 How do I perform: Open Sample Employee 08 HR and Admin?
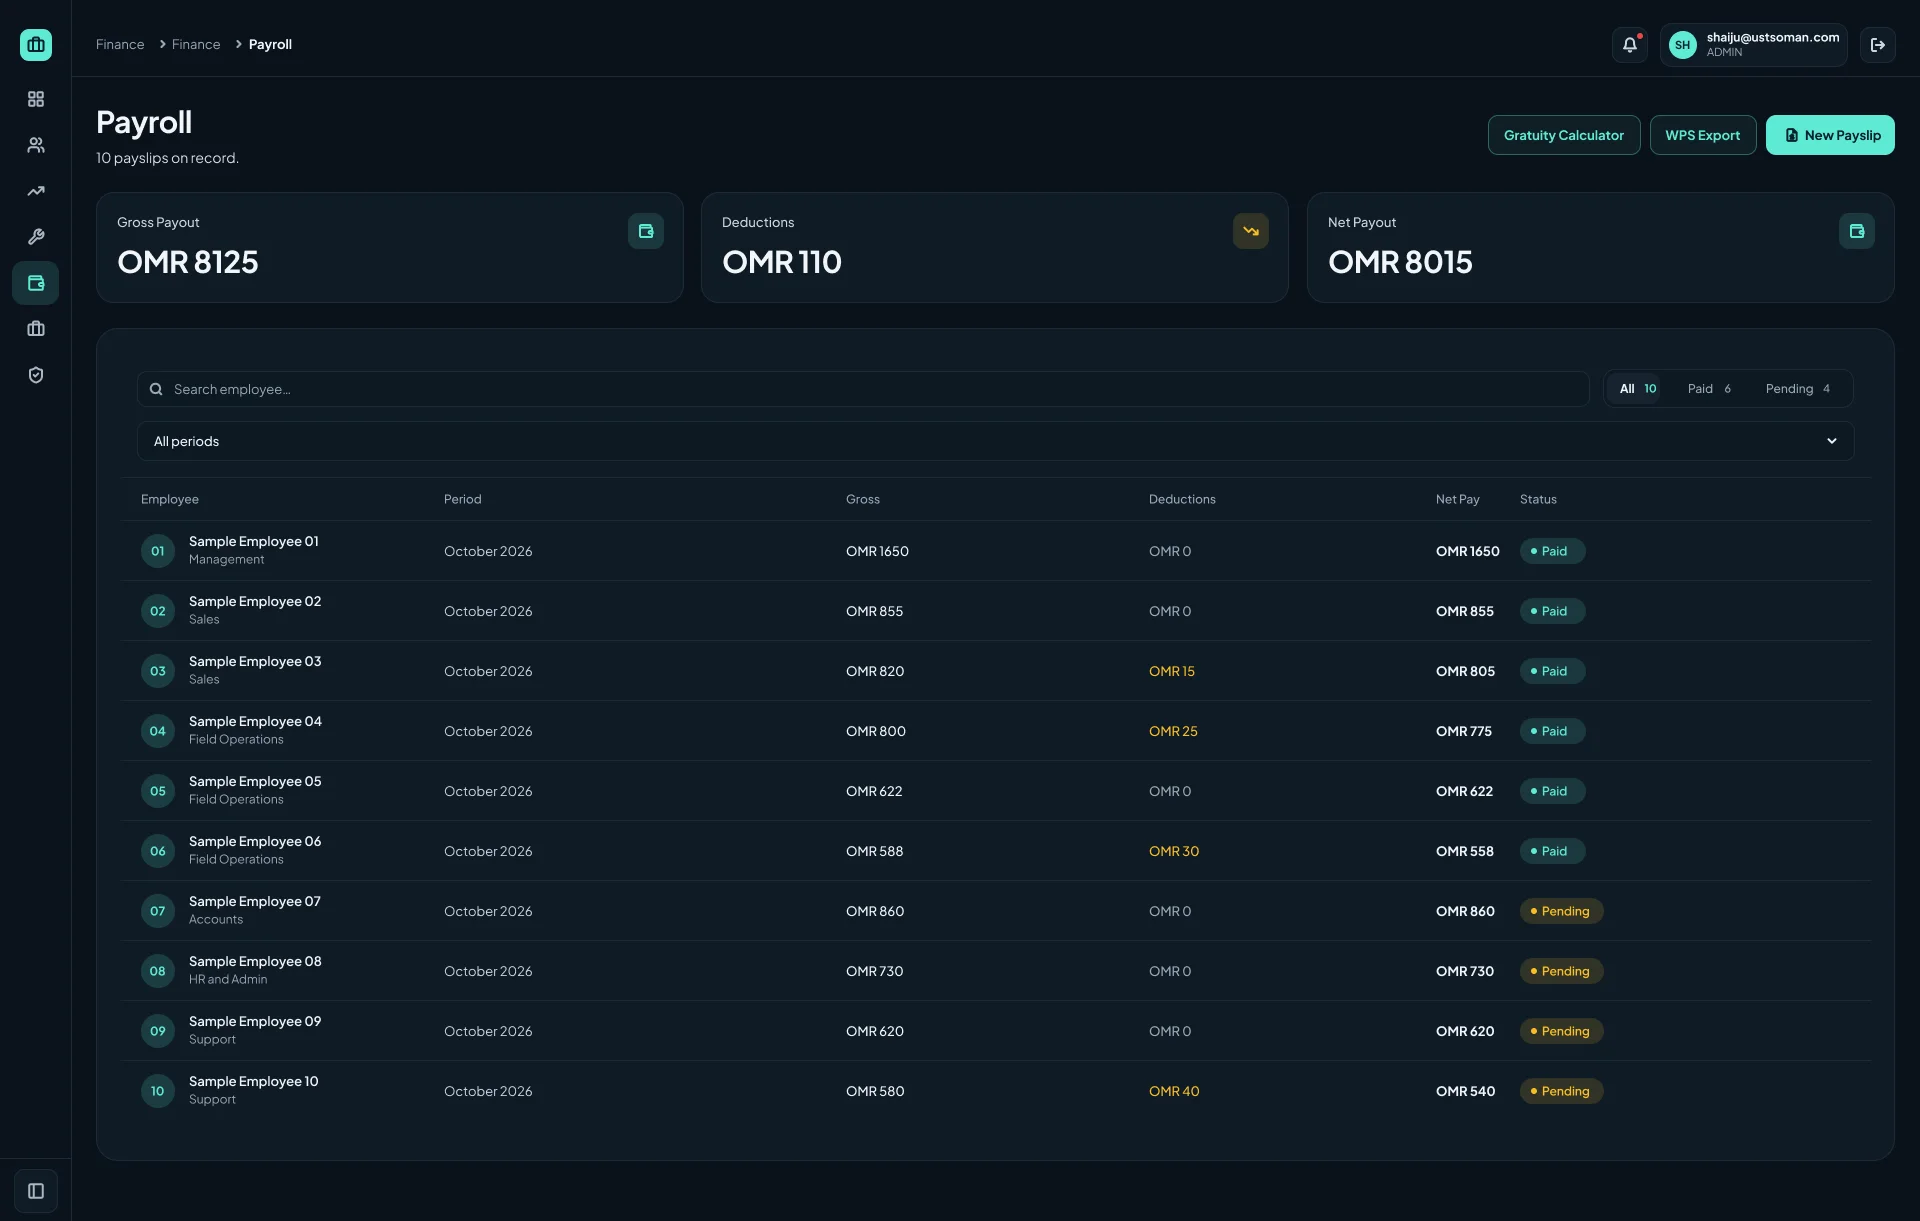[x=255, y=970]
